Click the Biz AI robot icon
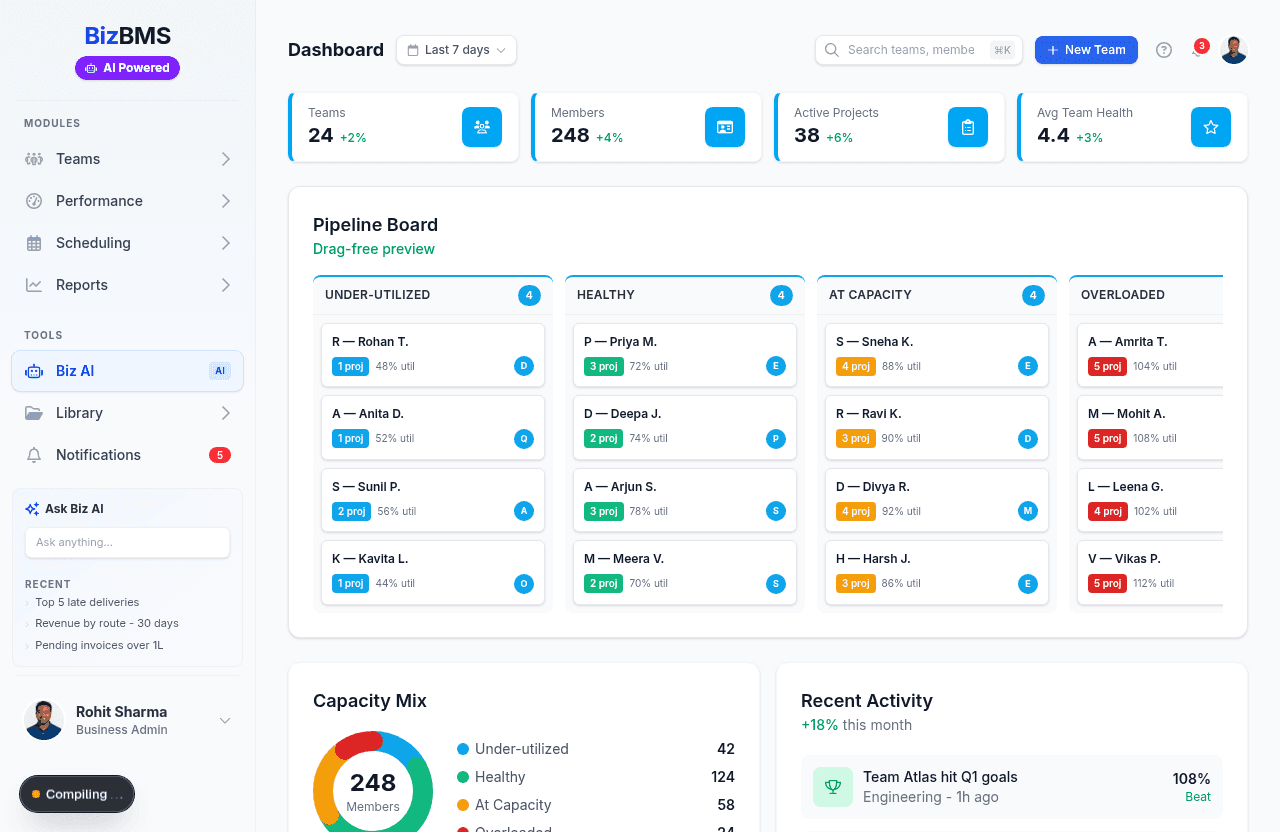 point(34,371)
